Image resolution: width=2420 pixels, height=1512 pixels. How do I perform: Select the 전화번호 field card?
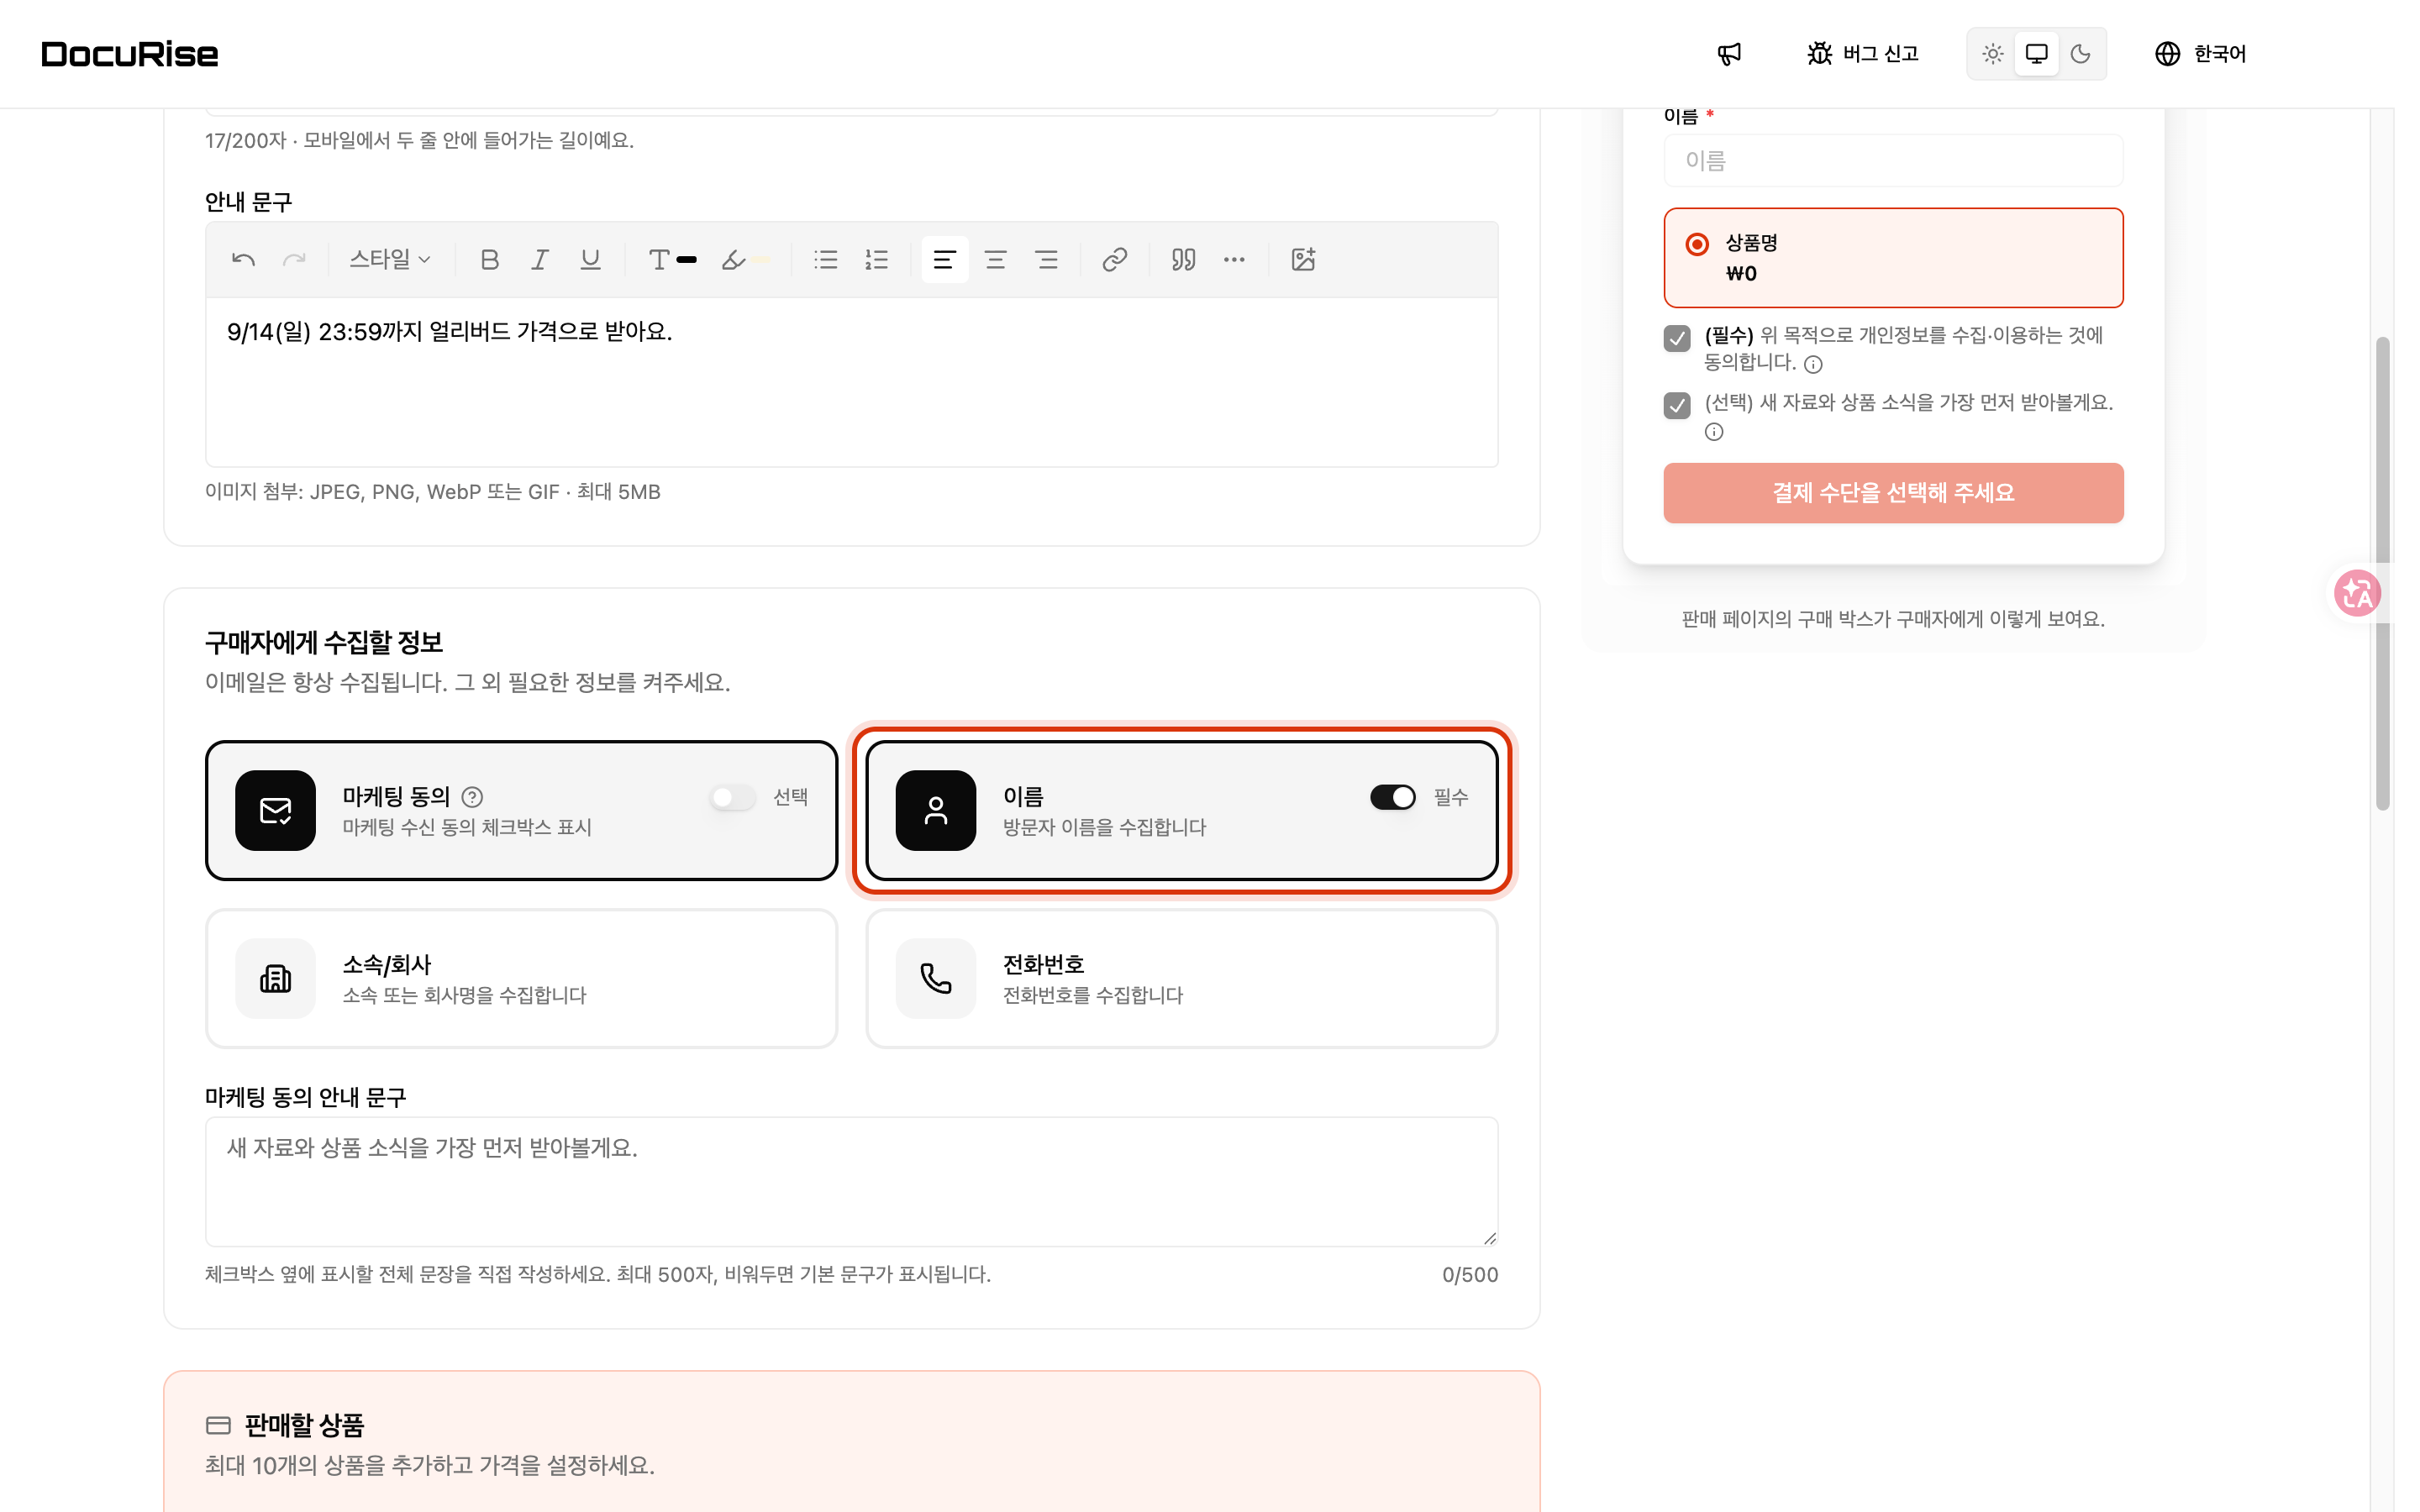click(x=1182, y=978)
